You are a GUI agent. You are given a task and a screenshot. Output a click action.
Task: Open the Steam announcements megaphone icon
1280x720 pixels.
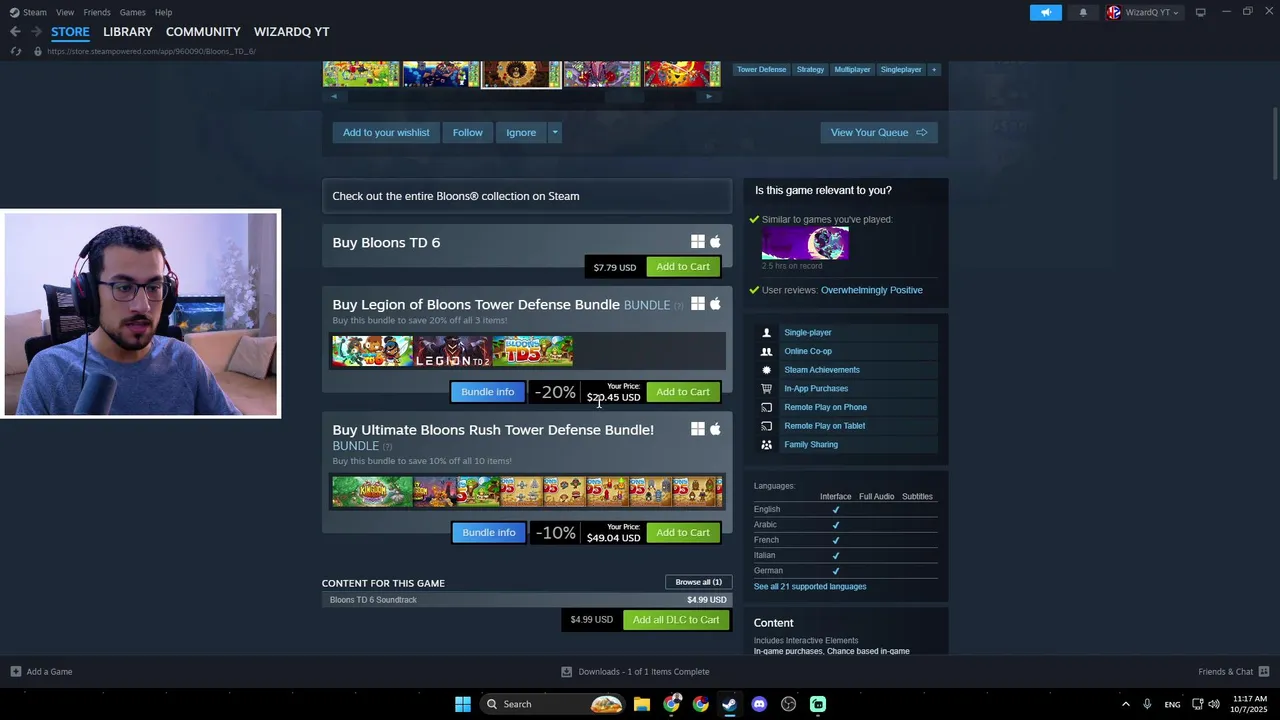click(1045, 12)
